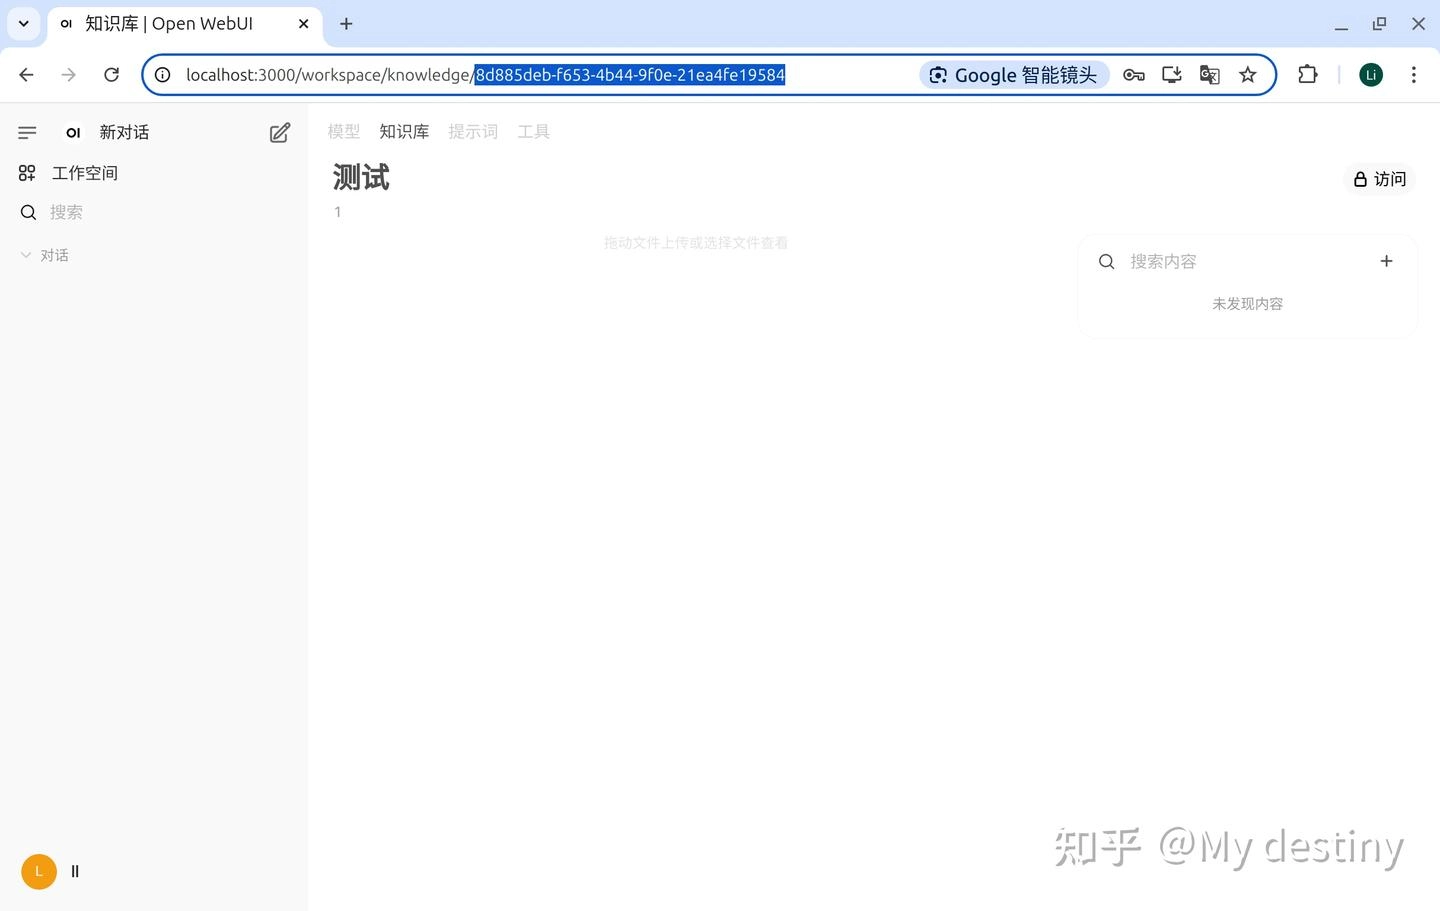Image resolution: width=1440 pixels, height=911 pixels.
Task: Switch to the 提示词 tab
Action: coord(472,131)
